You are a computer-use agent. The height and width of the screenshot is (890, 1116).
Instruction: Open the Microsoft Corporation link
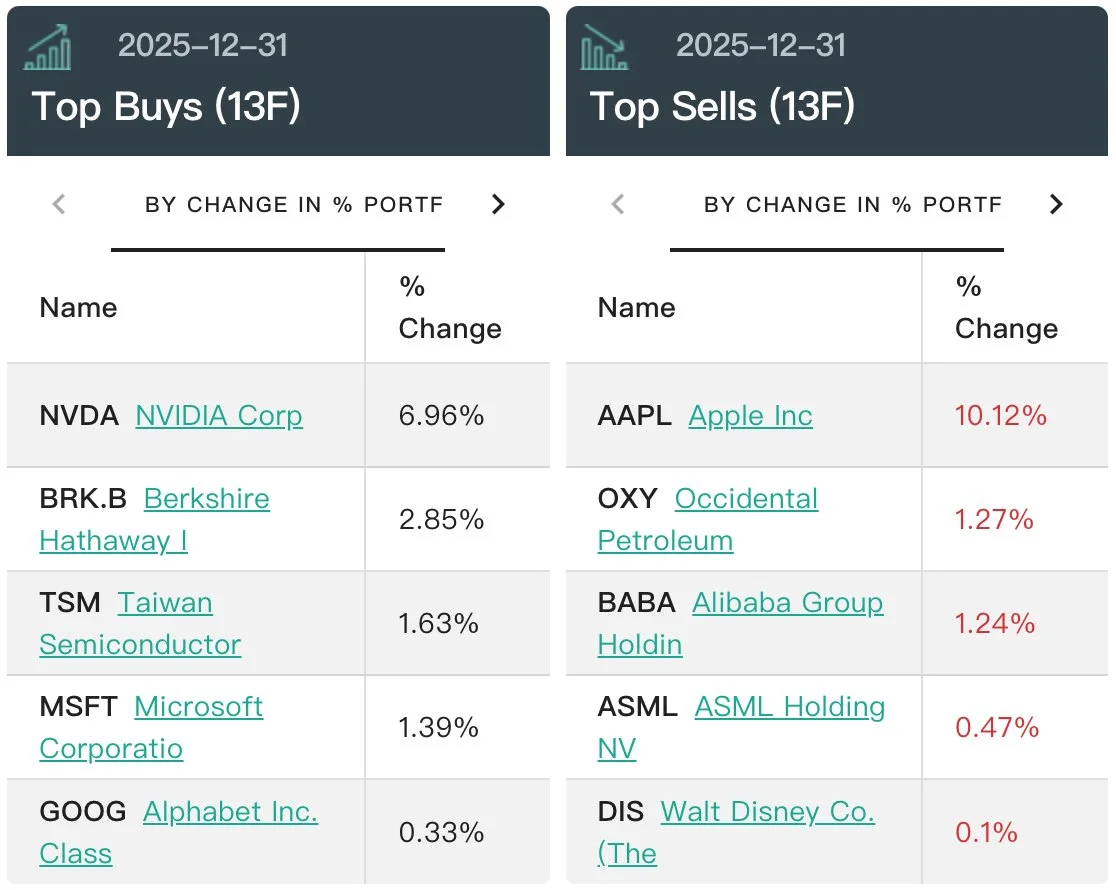click(198, 707)
